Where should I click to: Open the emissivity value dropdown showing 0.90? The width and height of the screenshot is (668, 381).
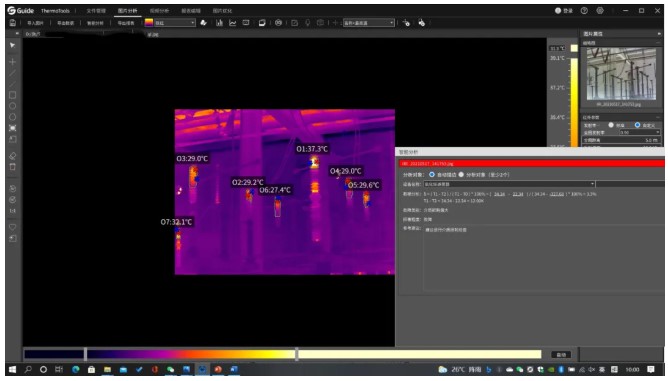click(640, 133)
